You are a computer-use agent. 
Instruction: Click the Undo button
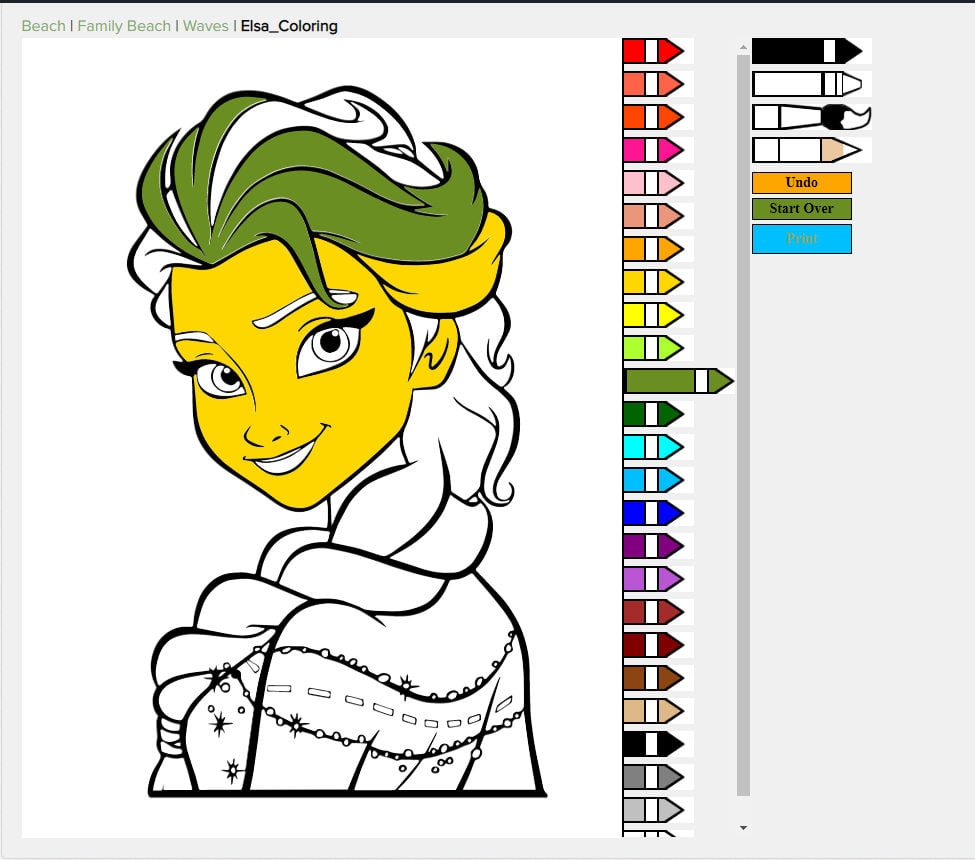coord(802,183)
